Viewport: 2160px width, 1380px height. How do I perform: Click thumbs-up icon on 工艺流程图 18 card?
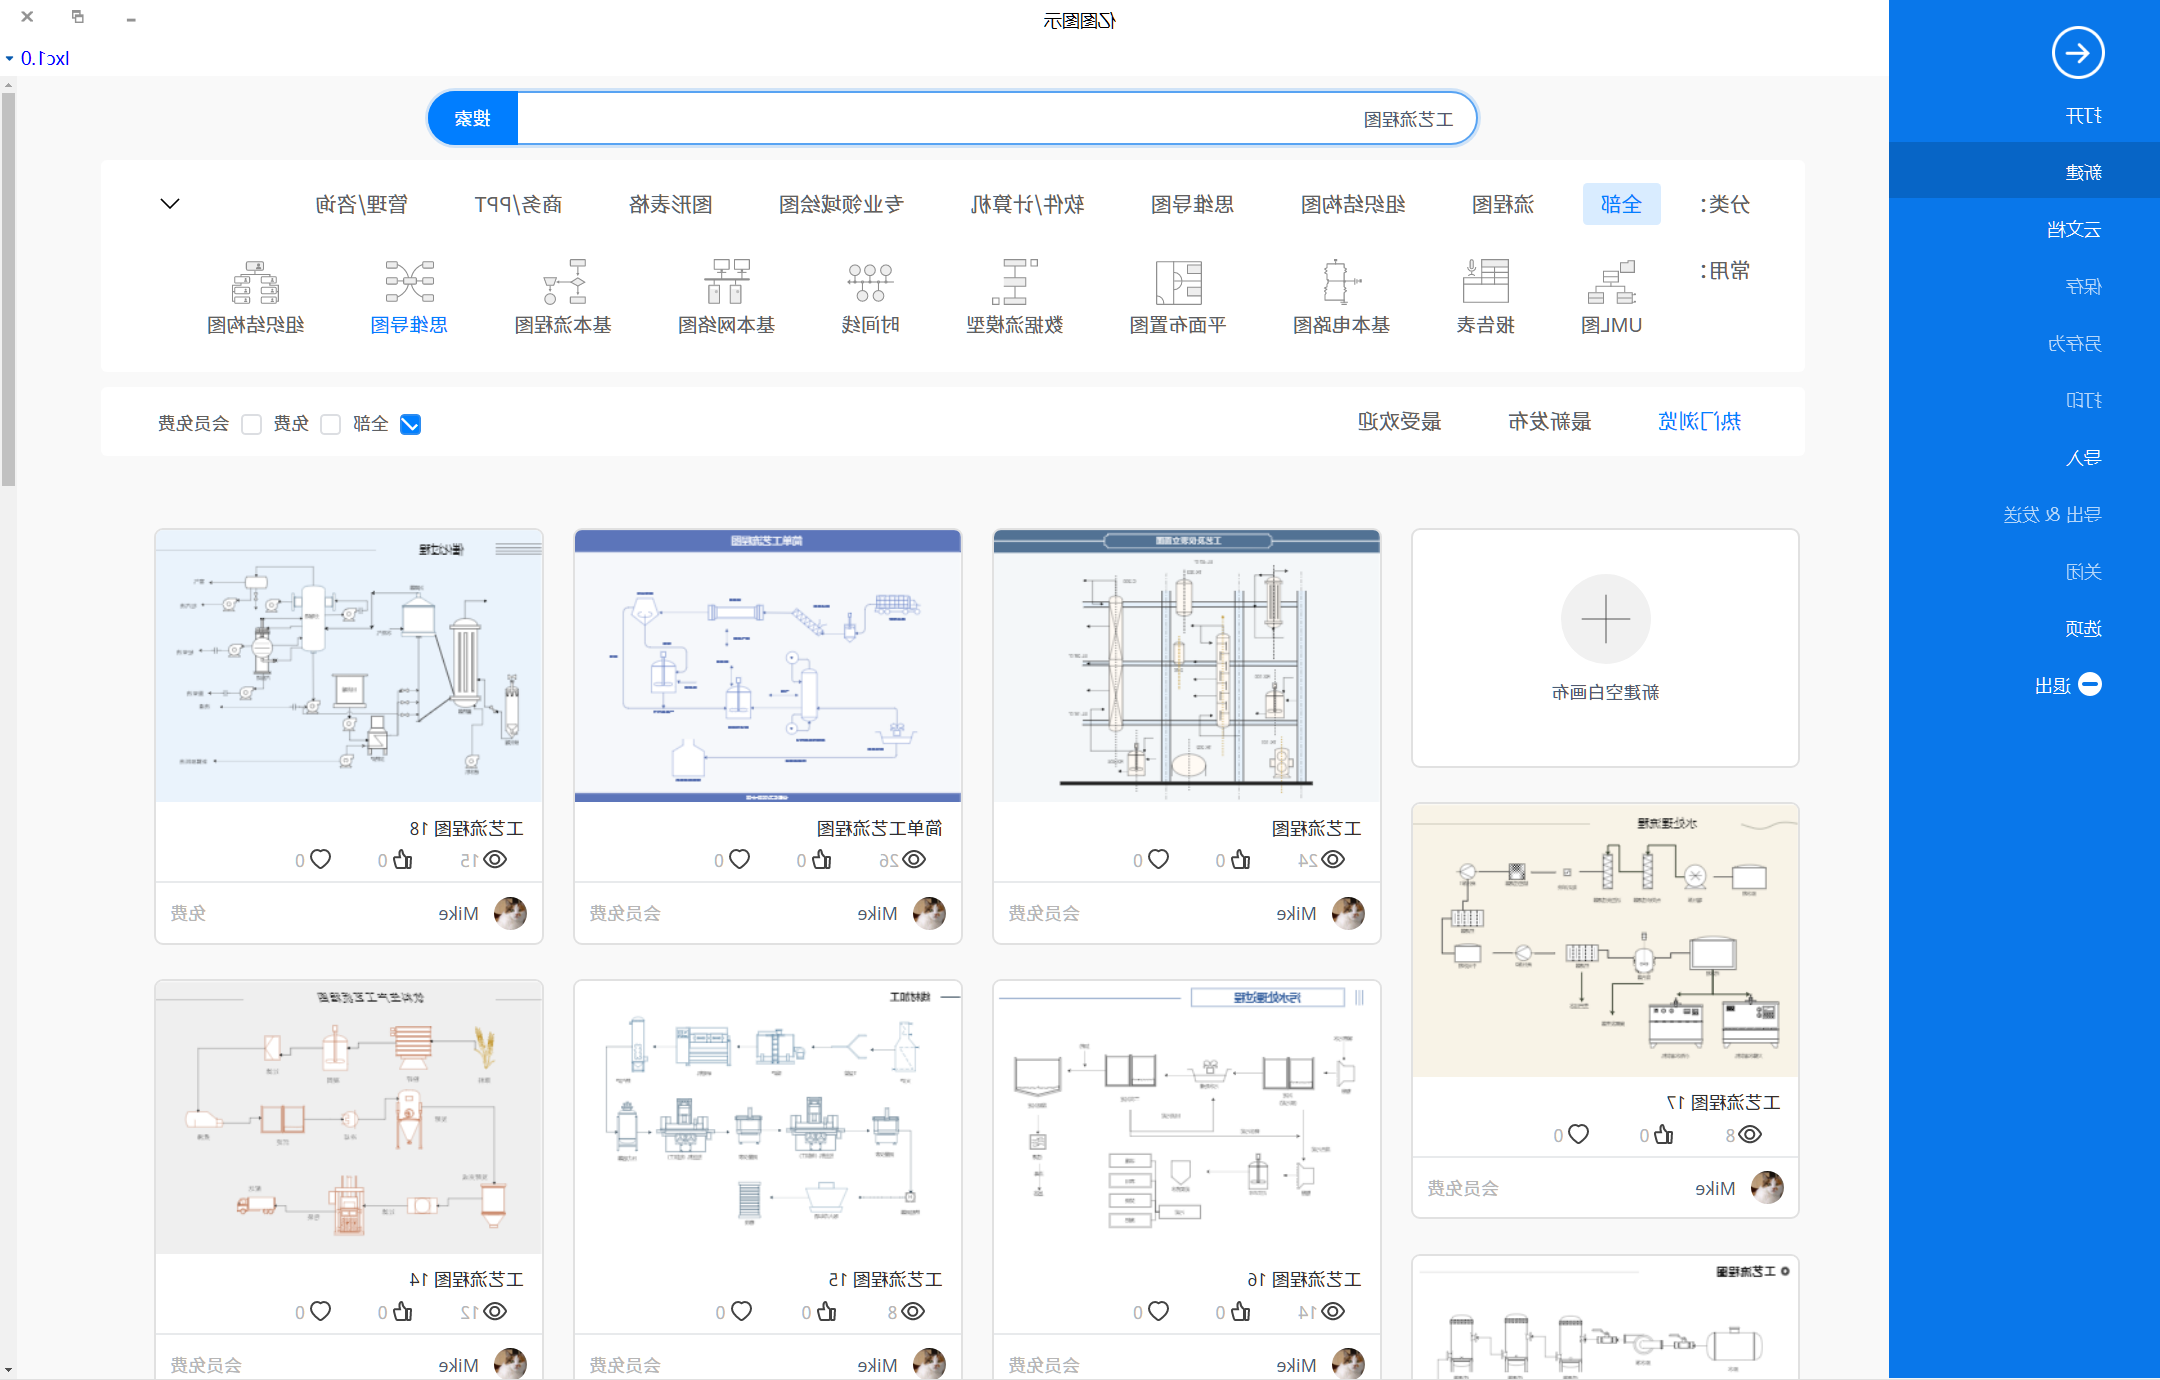(402, 859)
